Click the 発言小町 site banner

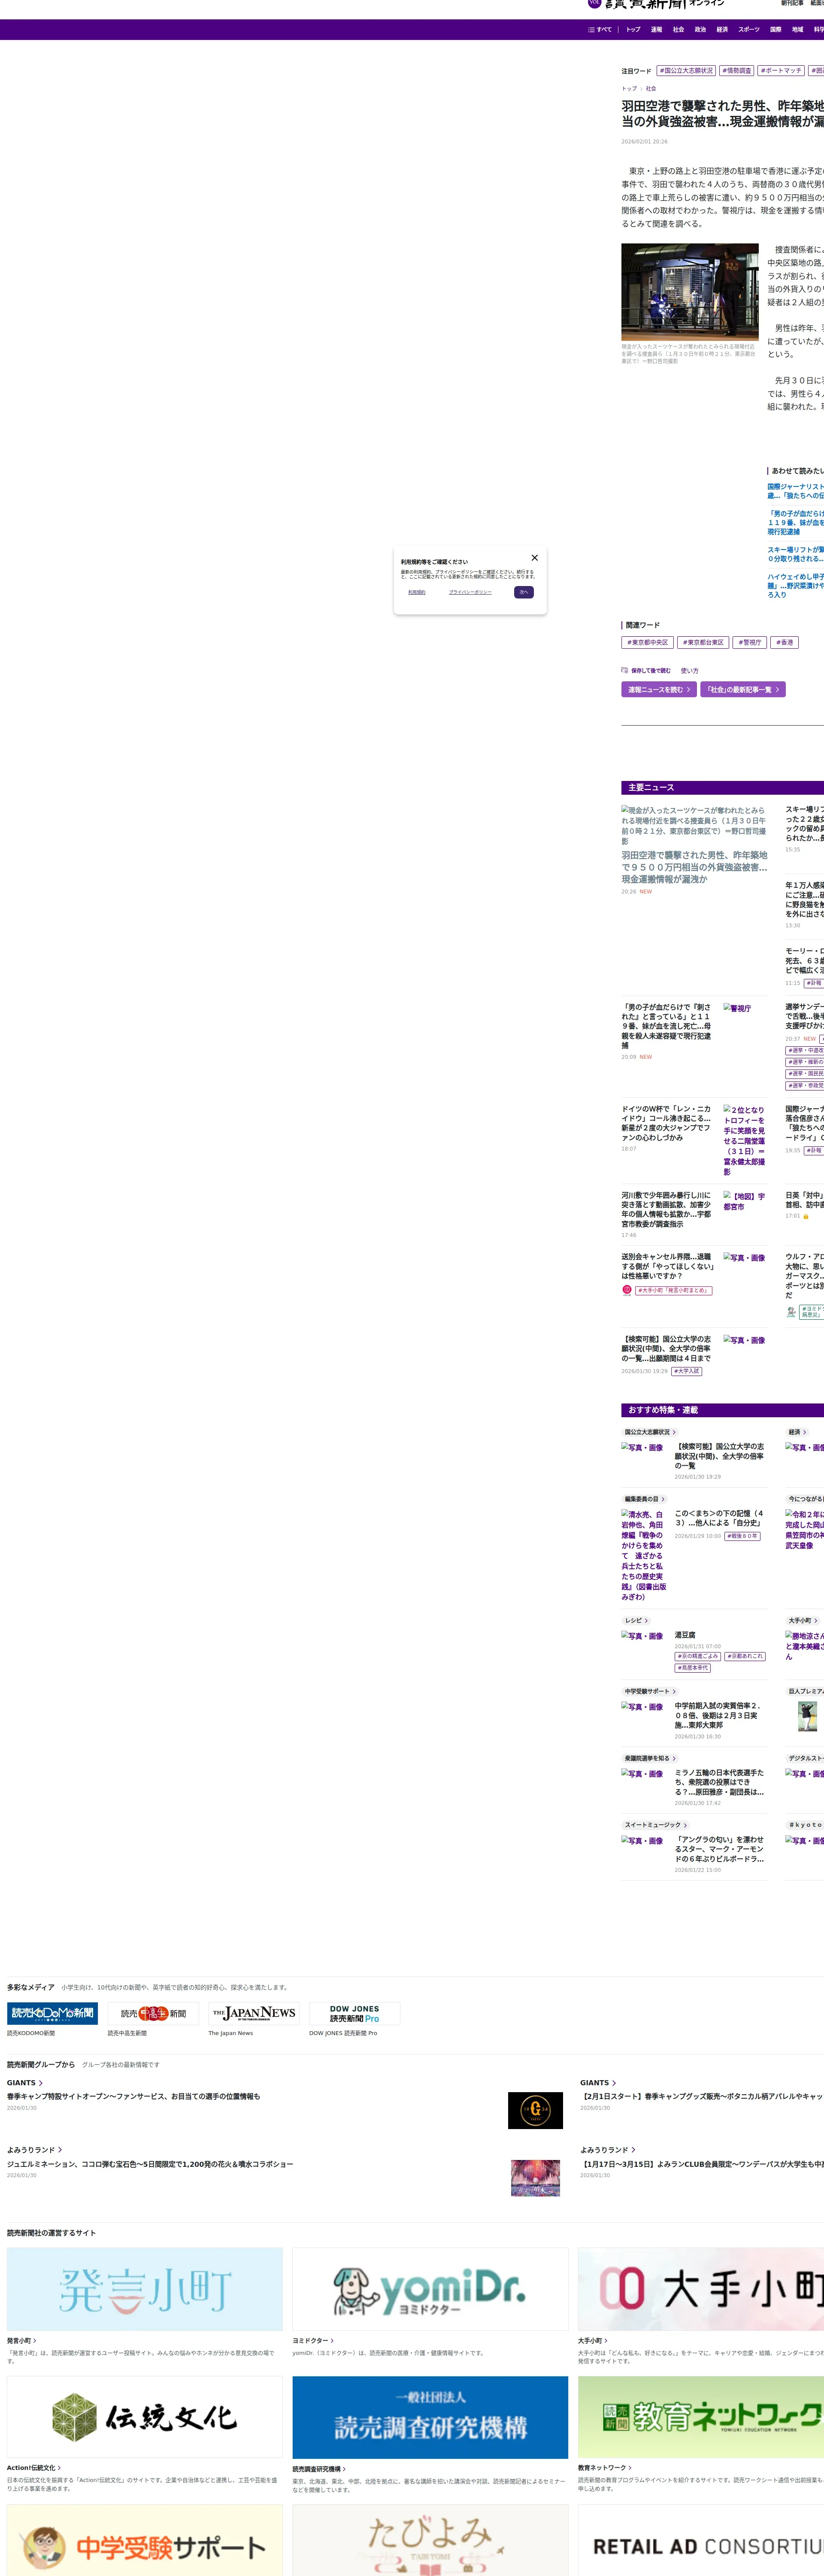coord(145,2289)
